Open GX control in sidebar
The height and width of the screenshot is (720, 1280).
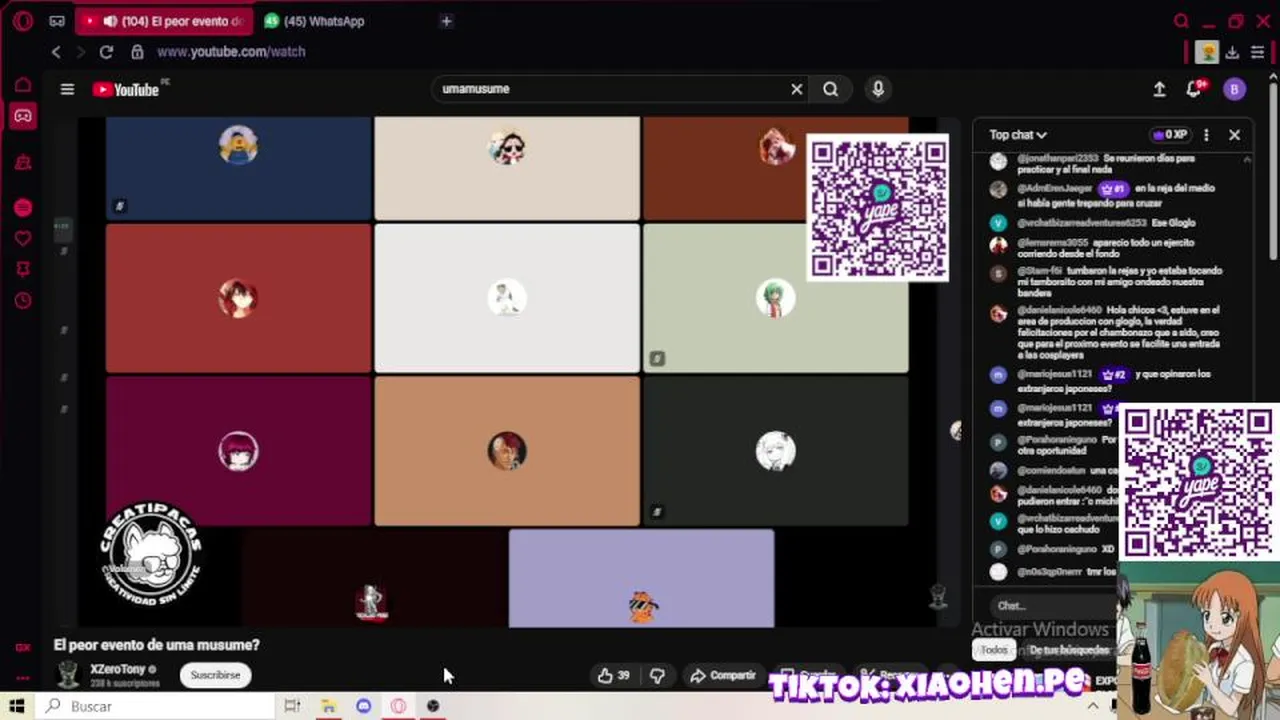point(23,647)
